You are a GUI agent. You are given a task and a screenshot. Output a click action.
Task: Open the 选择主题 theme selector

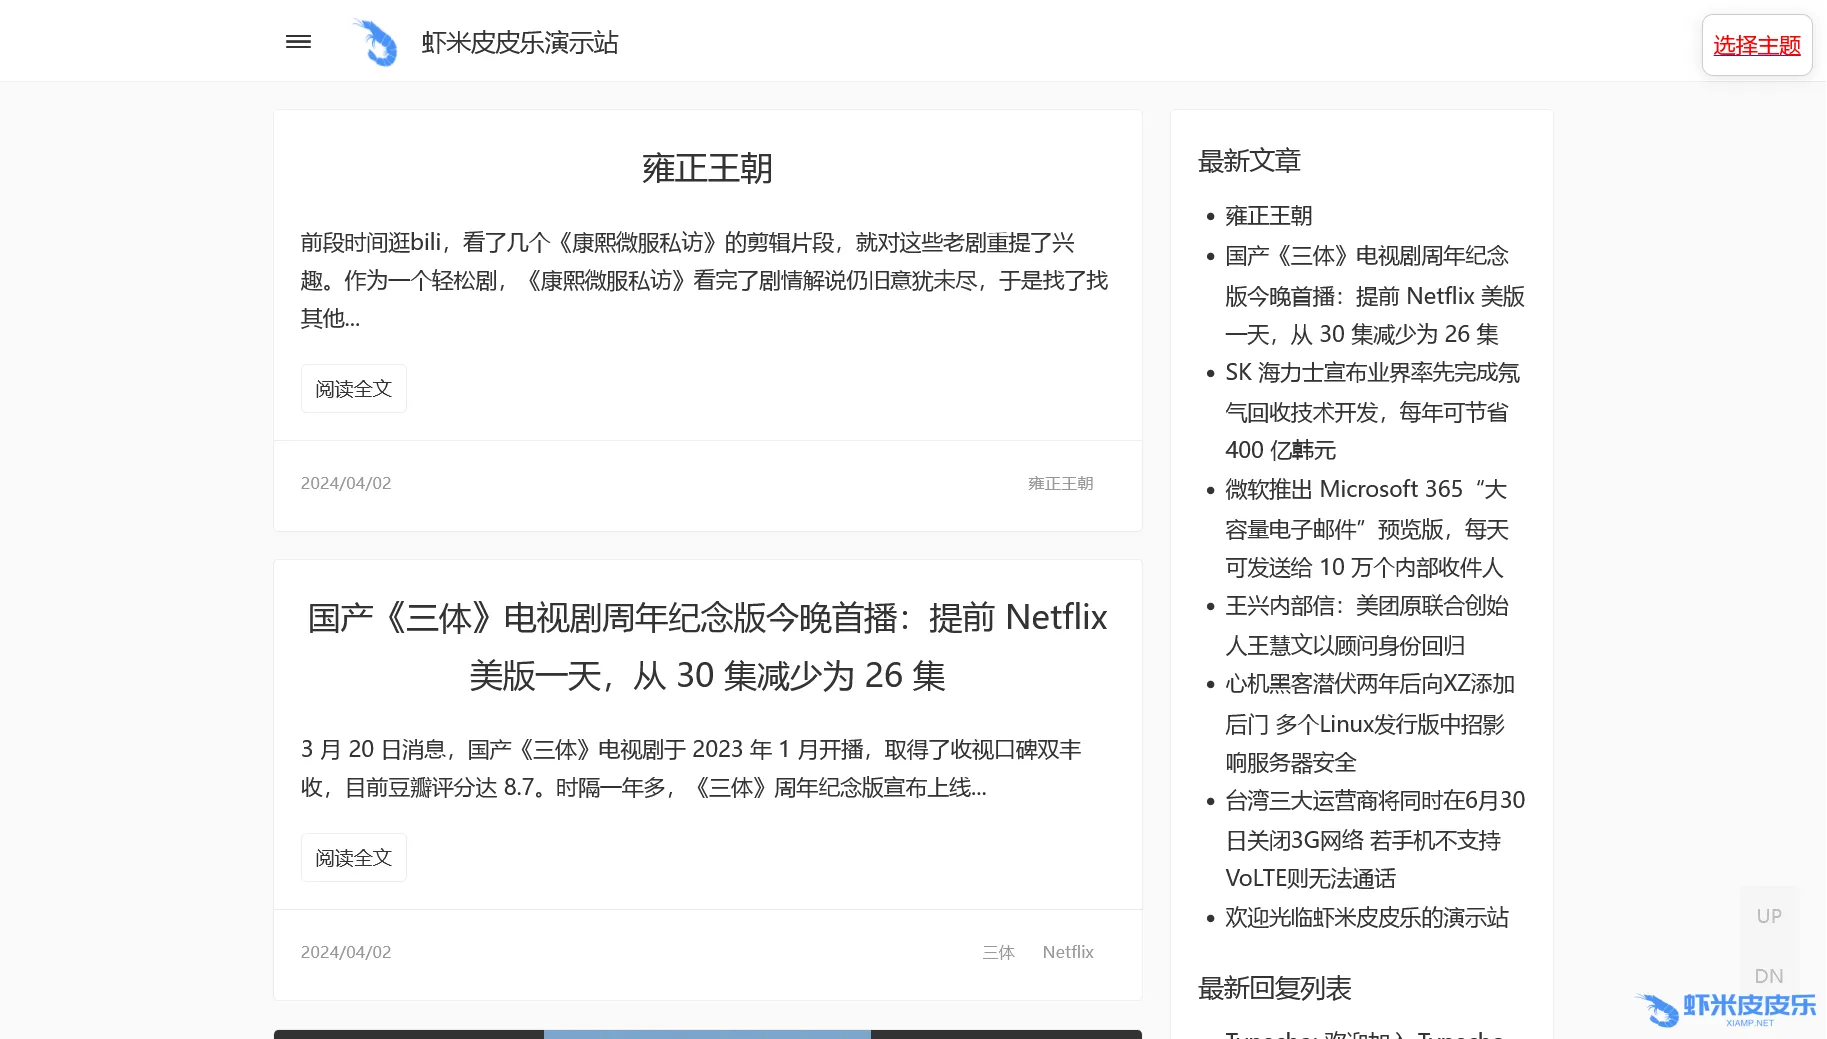[1756, 45]
